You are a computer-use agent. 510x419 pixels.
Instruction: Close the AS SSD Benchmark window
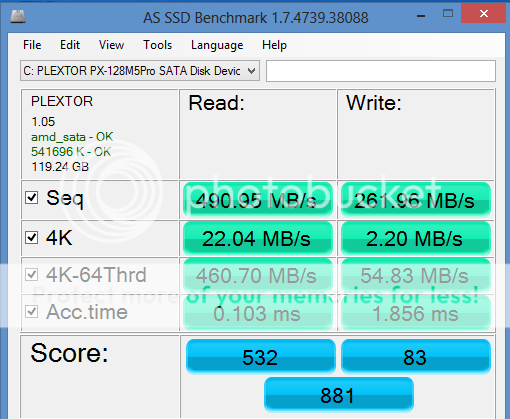click(x=484, y=14)
